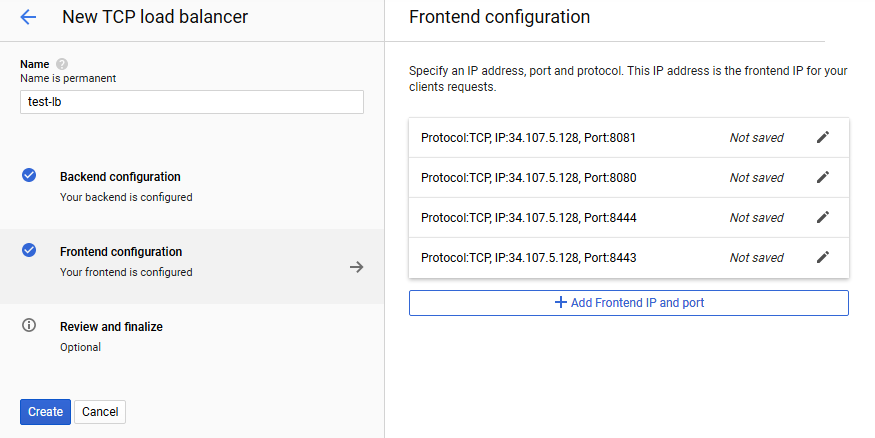Click the Frontend configuration right arrow
Image resolution: width=875 pixels, height=438 pixels.
point(356,267)
